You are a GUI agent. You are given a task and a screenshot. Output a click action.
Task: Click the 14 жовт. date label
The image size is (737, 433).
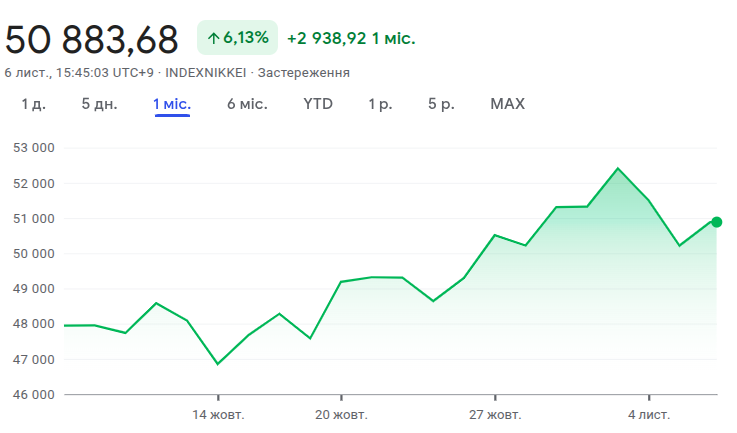pyautogui.click(x=218, y=414)
